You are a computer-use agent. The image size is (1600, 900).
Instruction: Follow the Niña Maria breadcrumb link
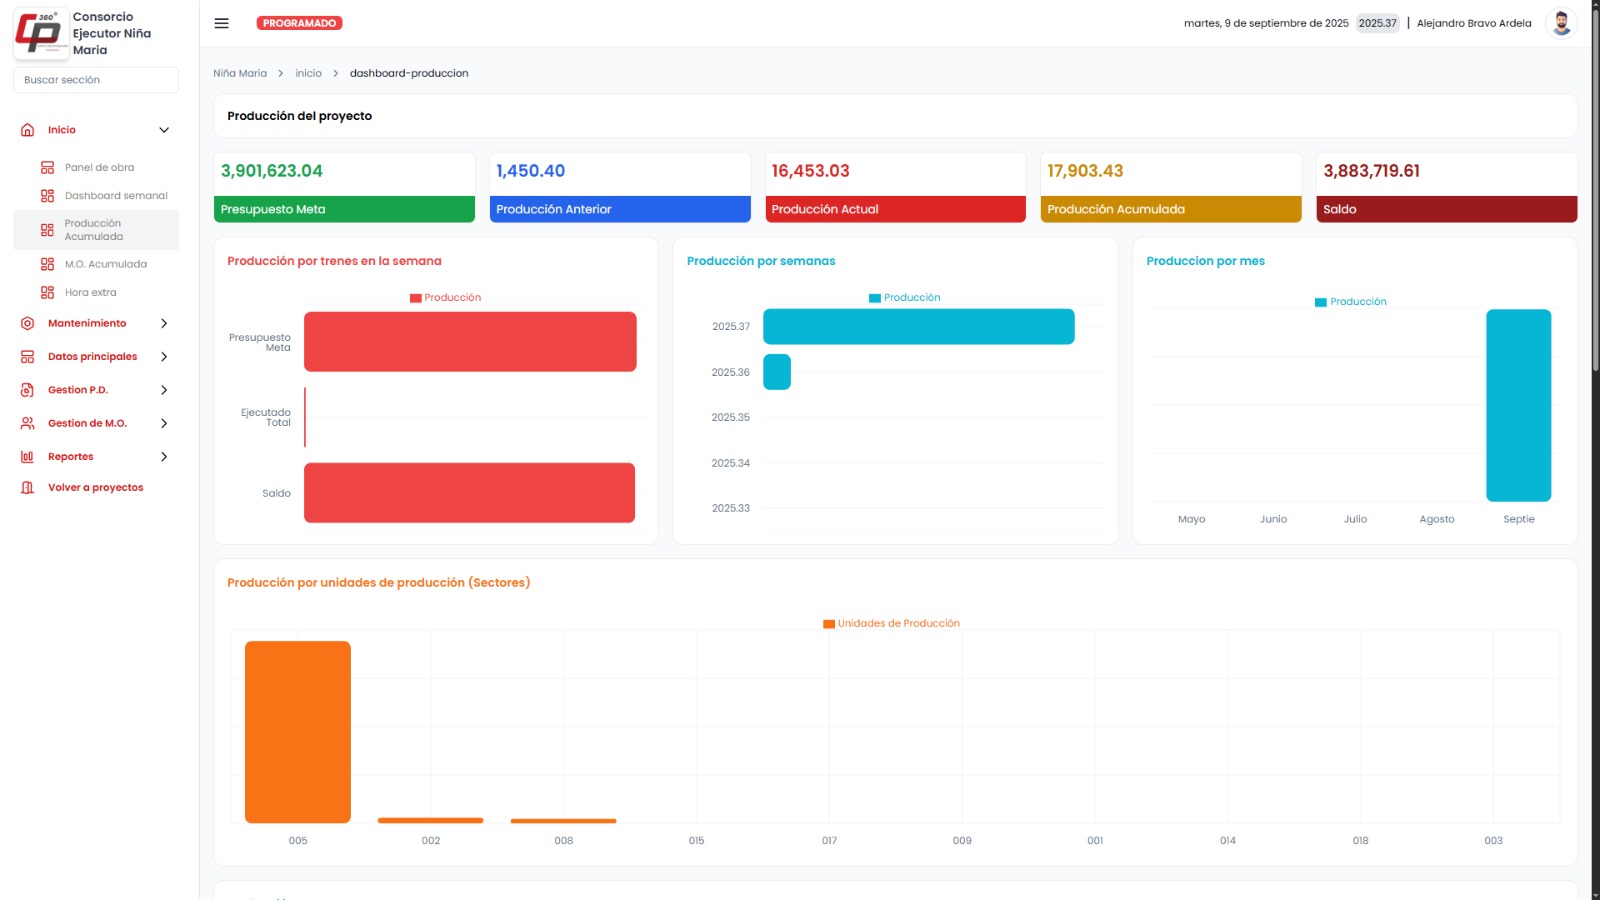coord(240,74)
